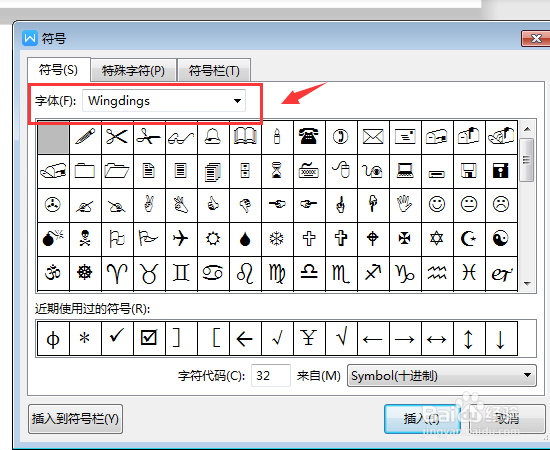Select the airplane symbol
550x450 pixels.
click(181, 239)
